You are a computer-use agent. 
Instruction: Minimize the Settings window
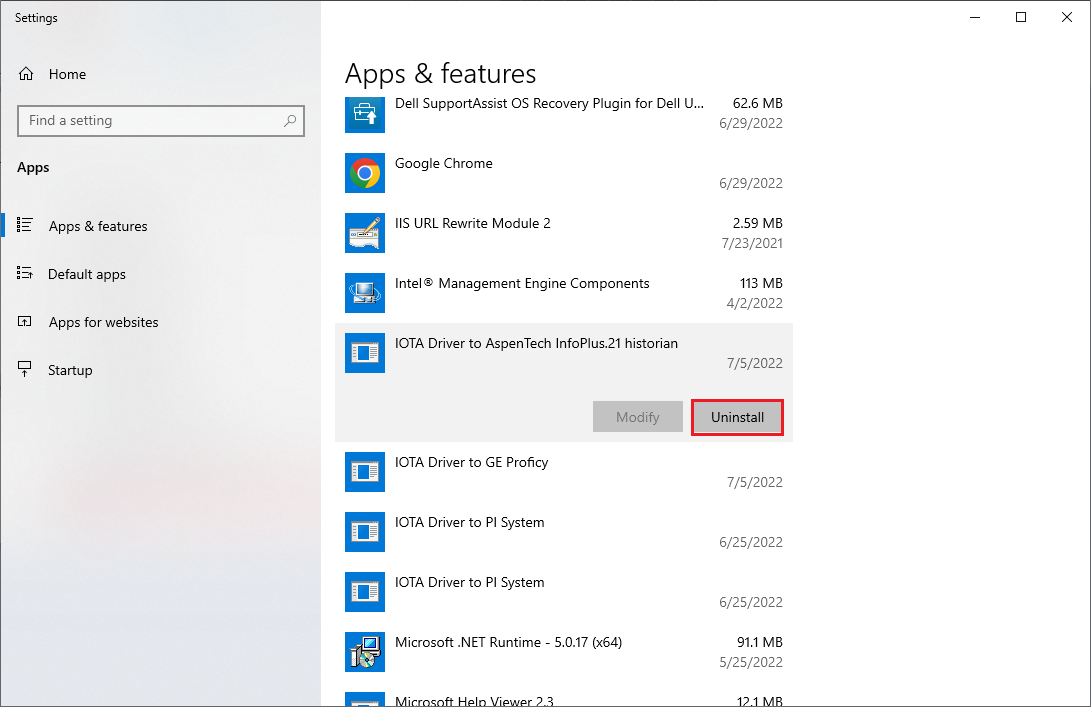click(975, 17)
